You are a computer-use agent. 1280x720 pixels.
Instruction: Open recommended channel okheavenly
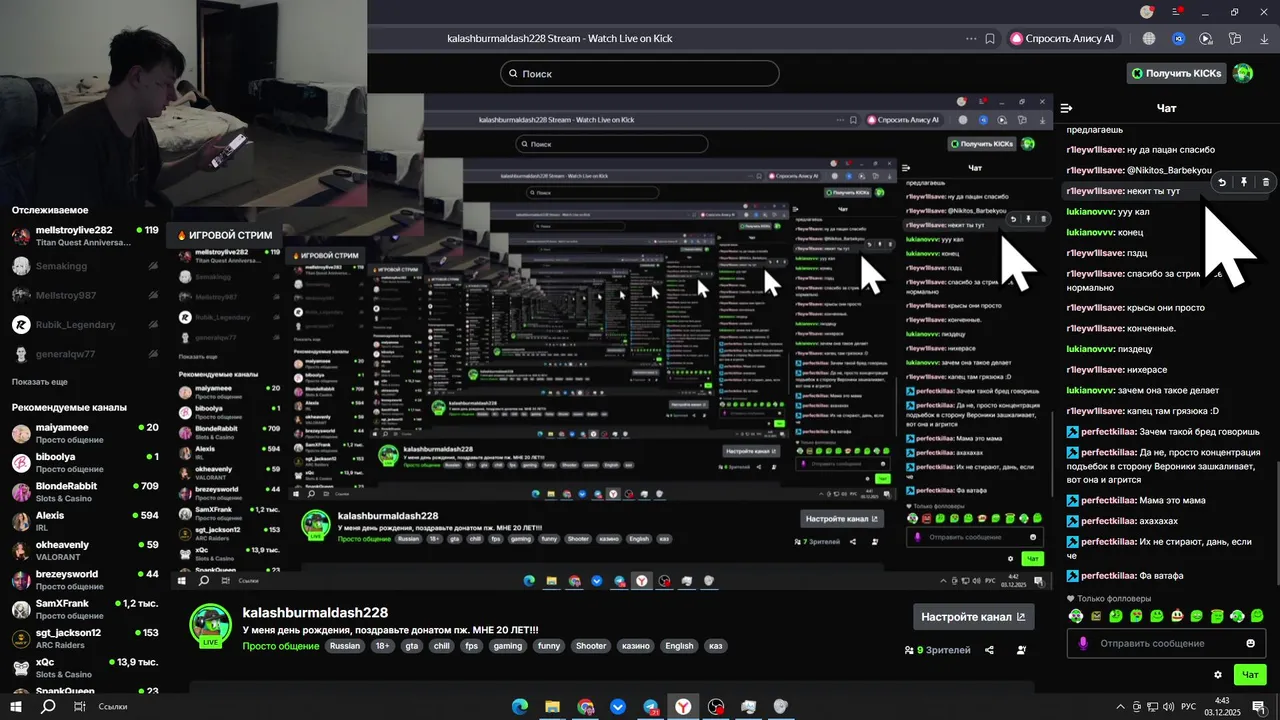click(85, 551)
